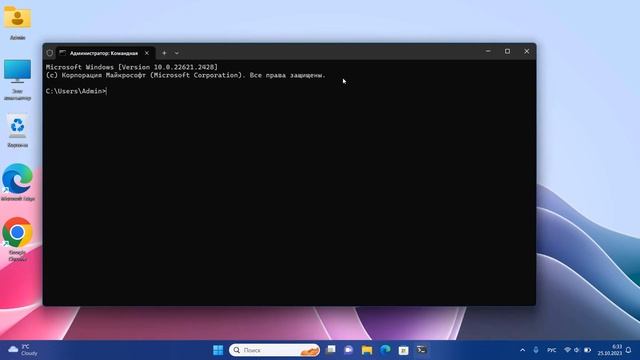
Task: Open the Teams Chat taskbar icon
Action: [x=349, y=350]
